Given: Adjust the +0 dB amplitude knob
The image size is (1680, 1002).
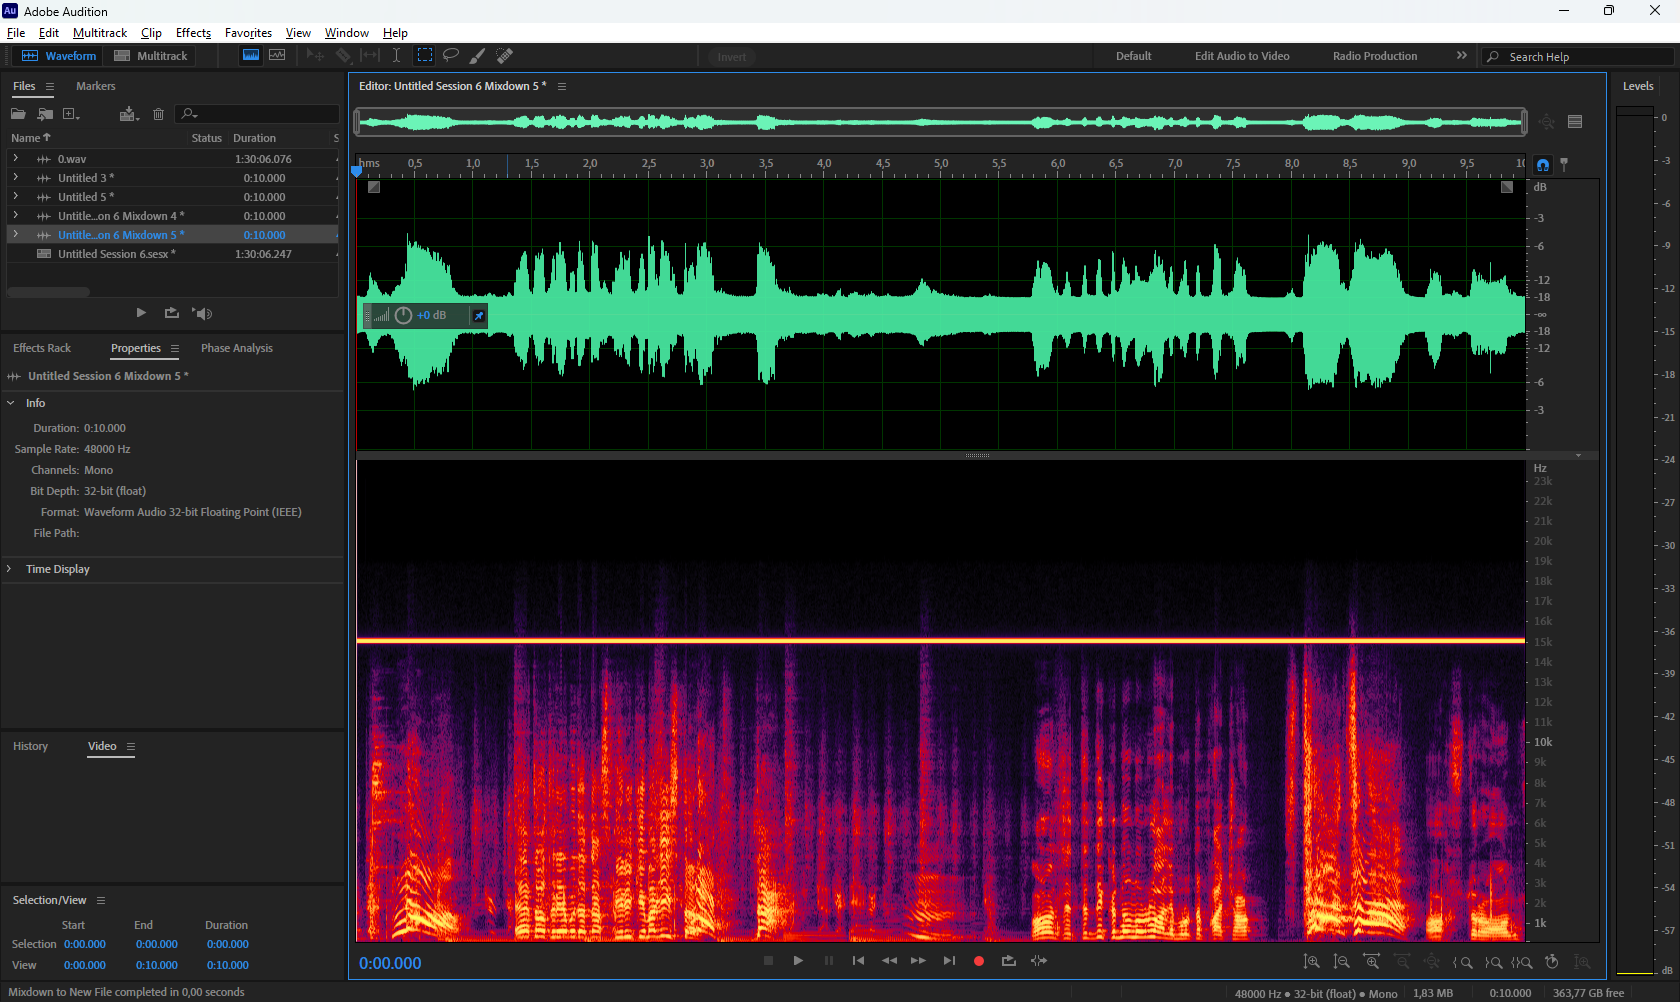Looking at the screenshot, I should pos(404,316).
